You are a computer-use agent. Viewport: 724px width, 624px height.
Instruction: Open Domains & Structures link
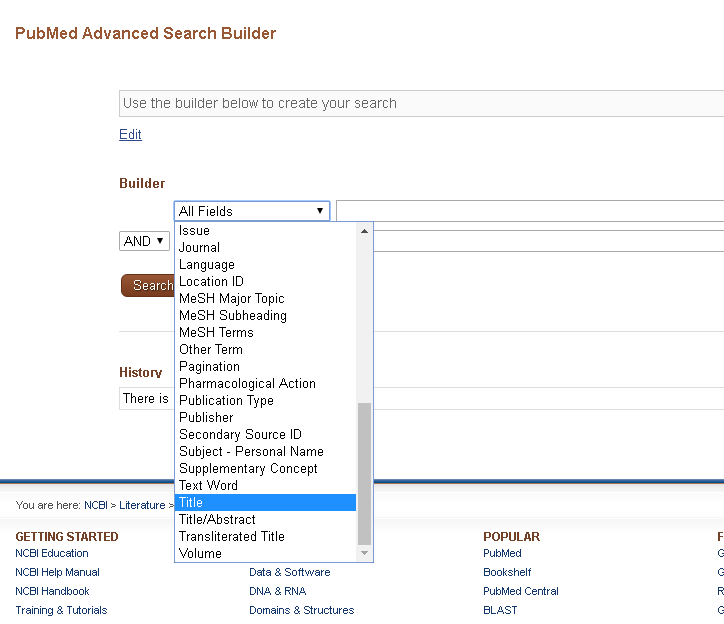302,610
